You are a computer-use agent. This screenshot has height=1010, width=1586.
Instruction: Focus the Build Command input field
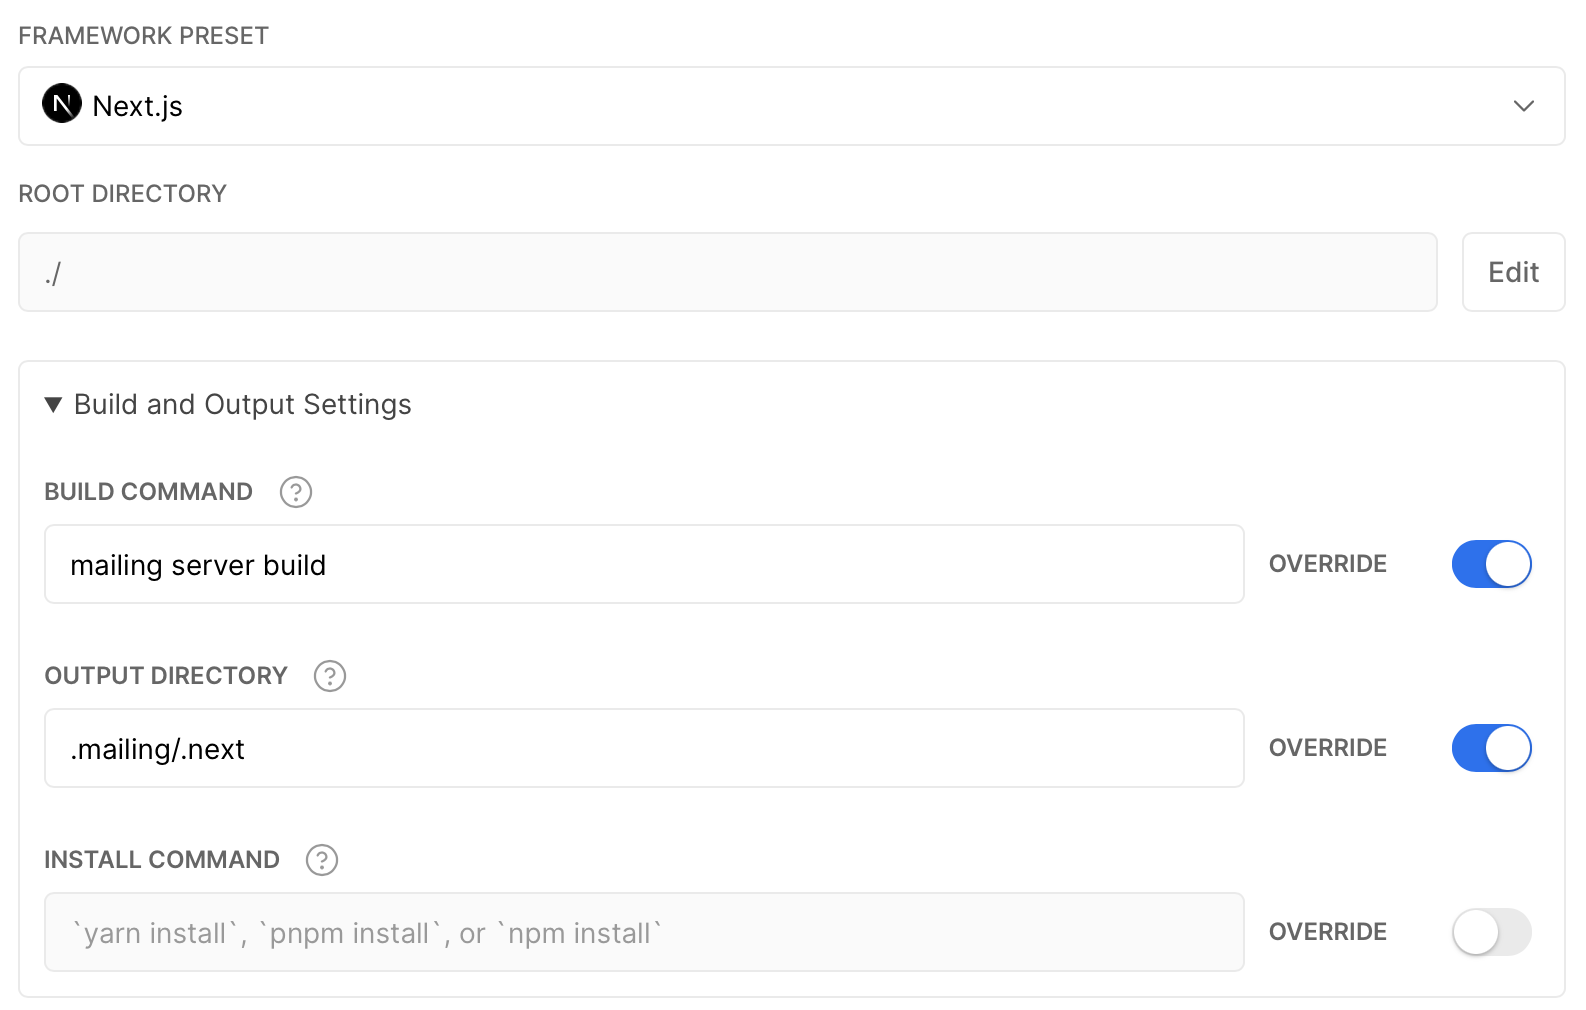tap(644, 564)
